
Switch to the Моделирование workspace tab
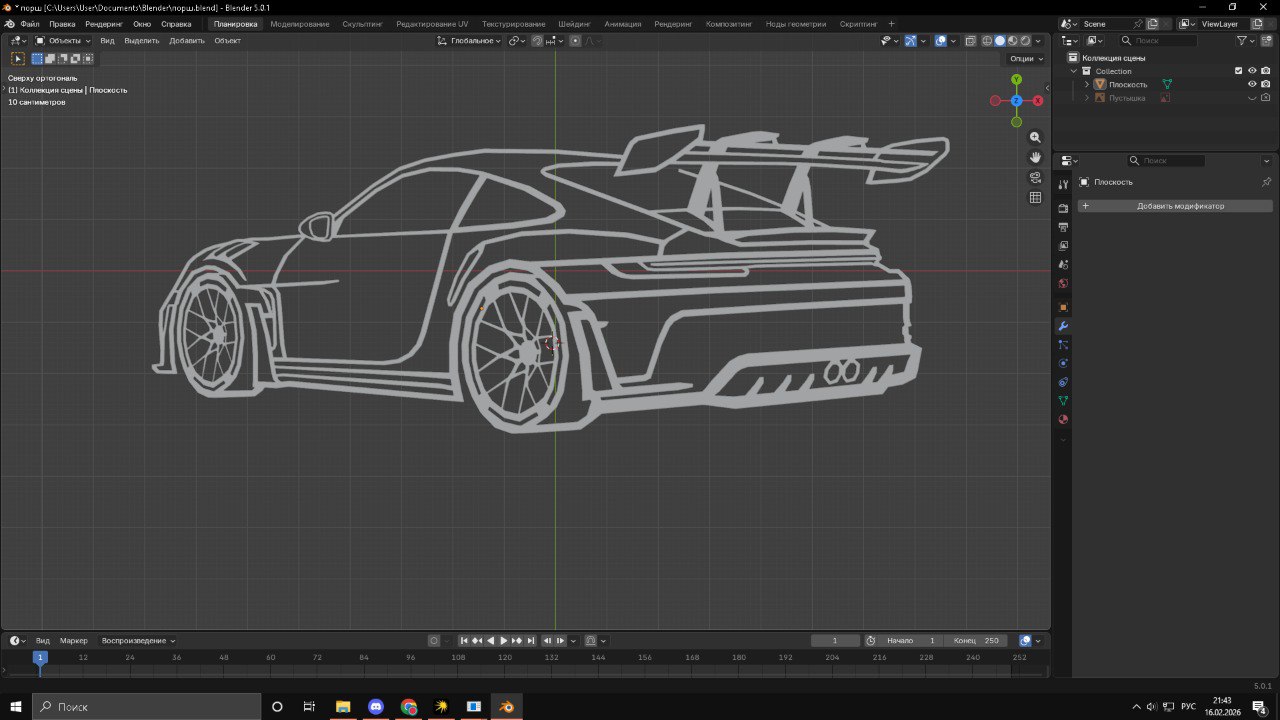[300, 24]
